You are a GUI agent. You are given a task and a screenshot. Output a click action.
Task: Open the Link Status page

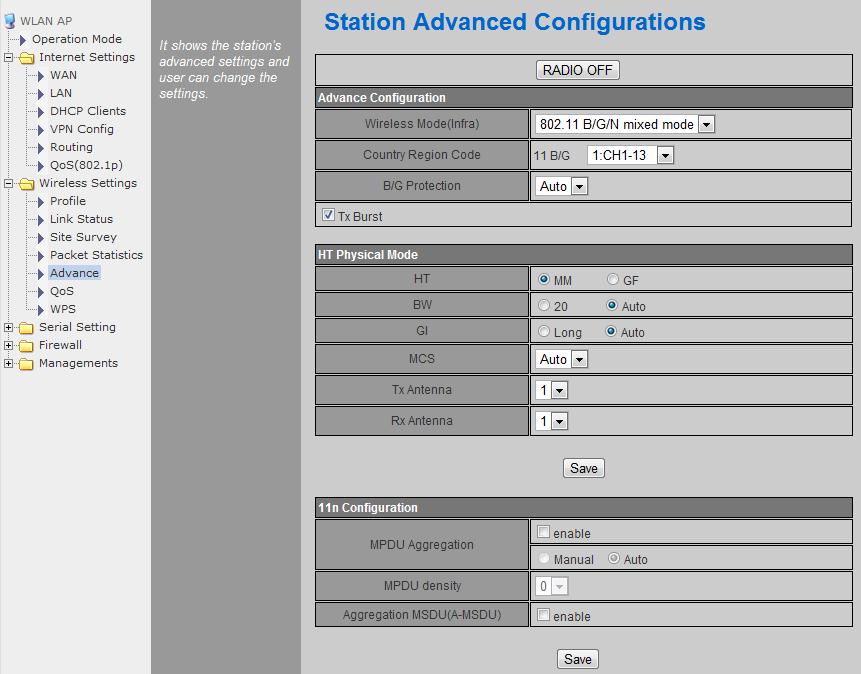coord(81,219)
